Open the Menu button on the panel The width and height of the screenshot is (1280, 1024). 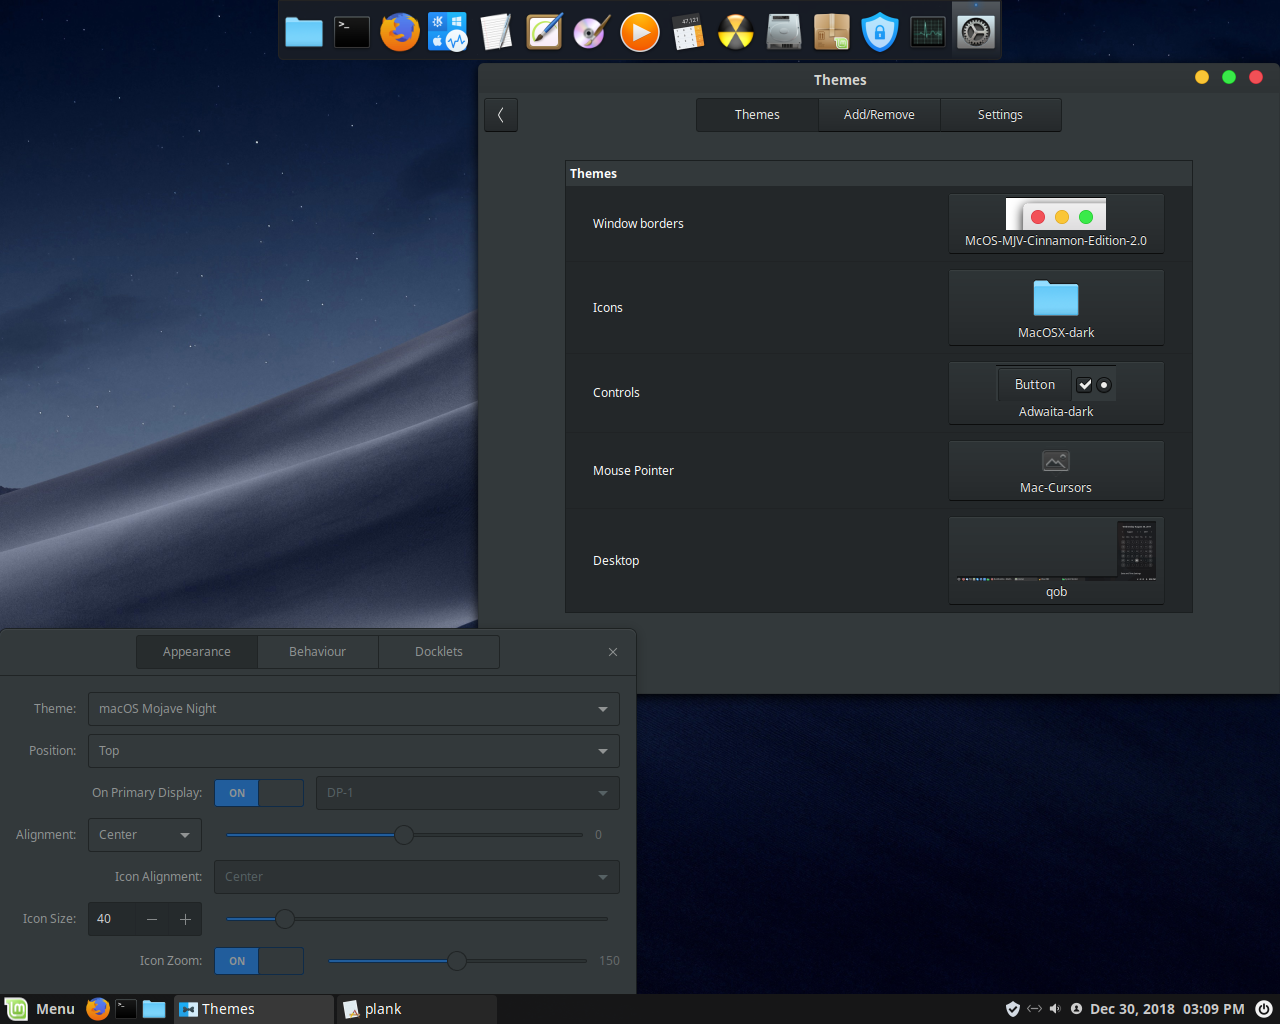[41, 1009]
